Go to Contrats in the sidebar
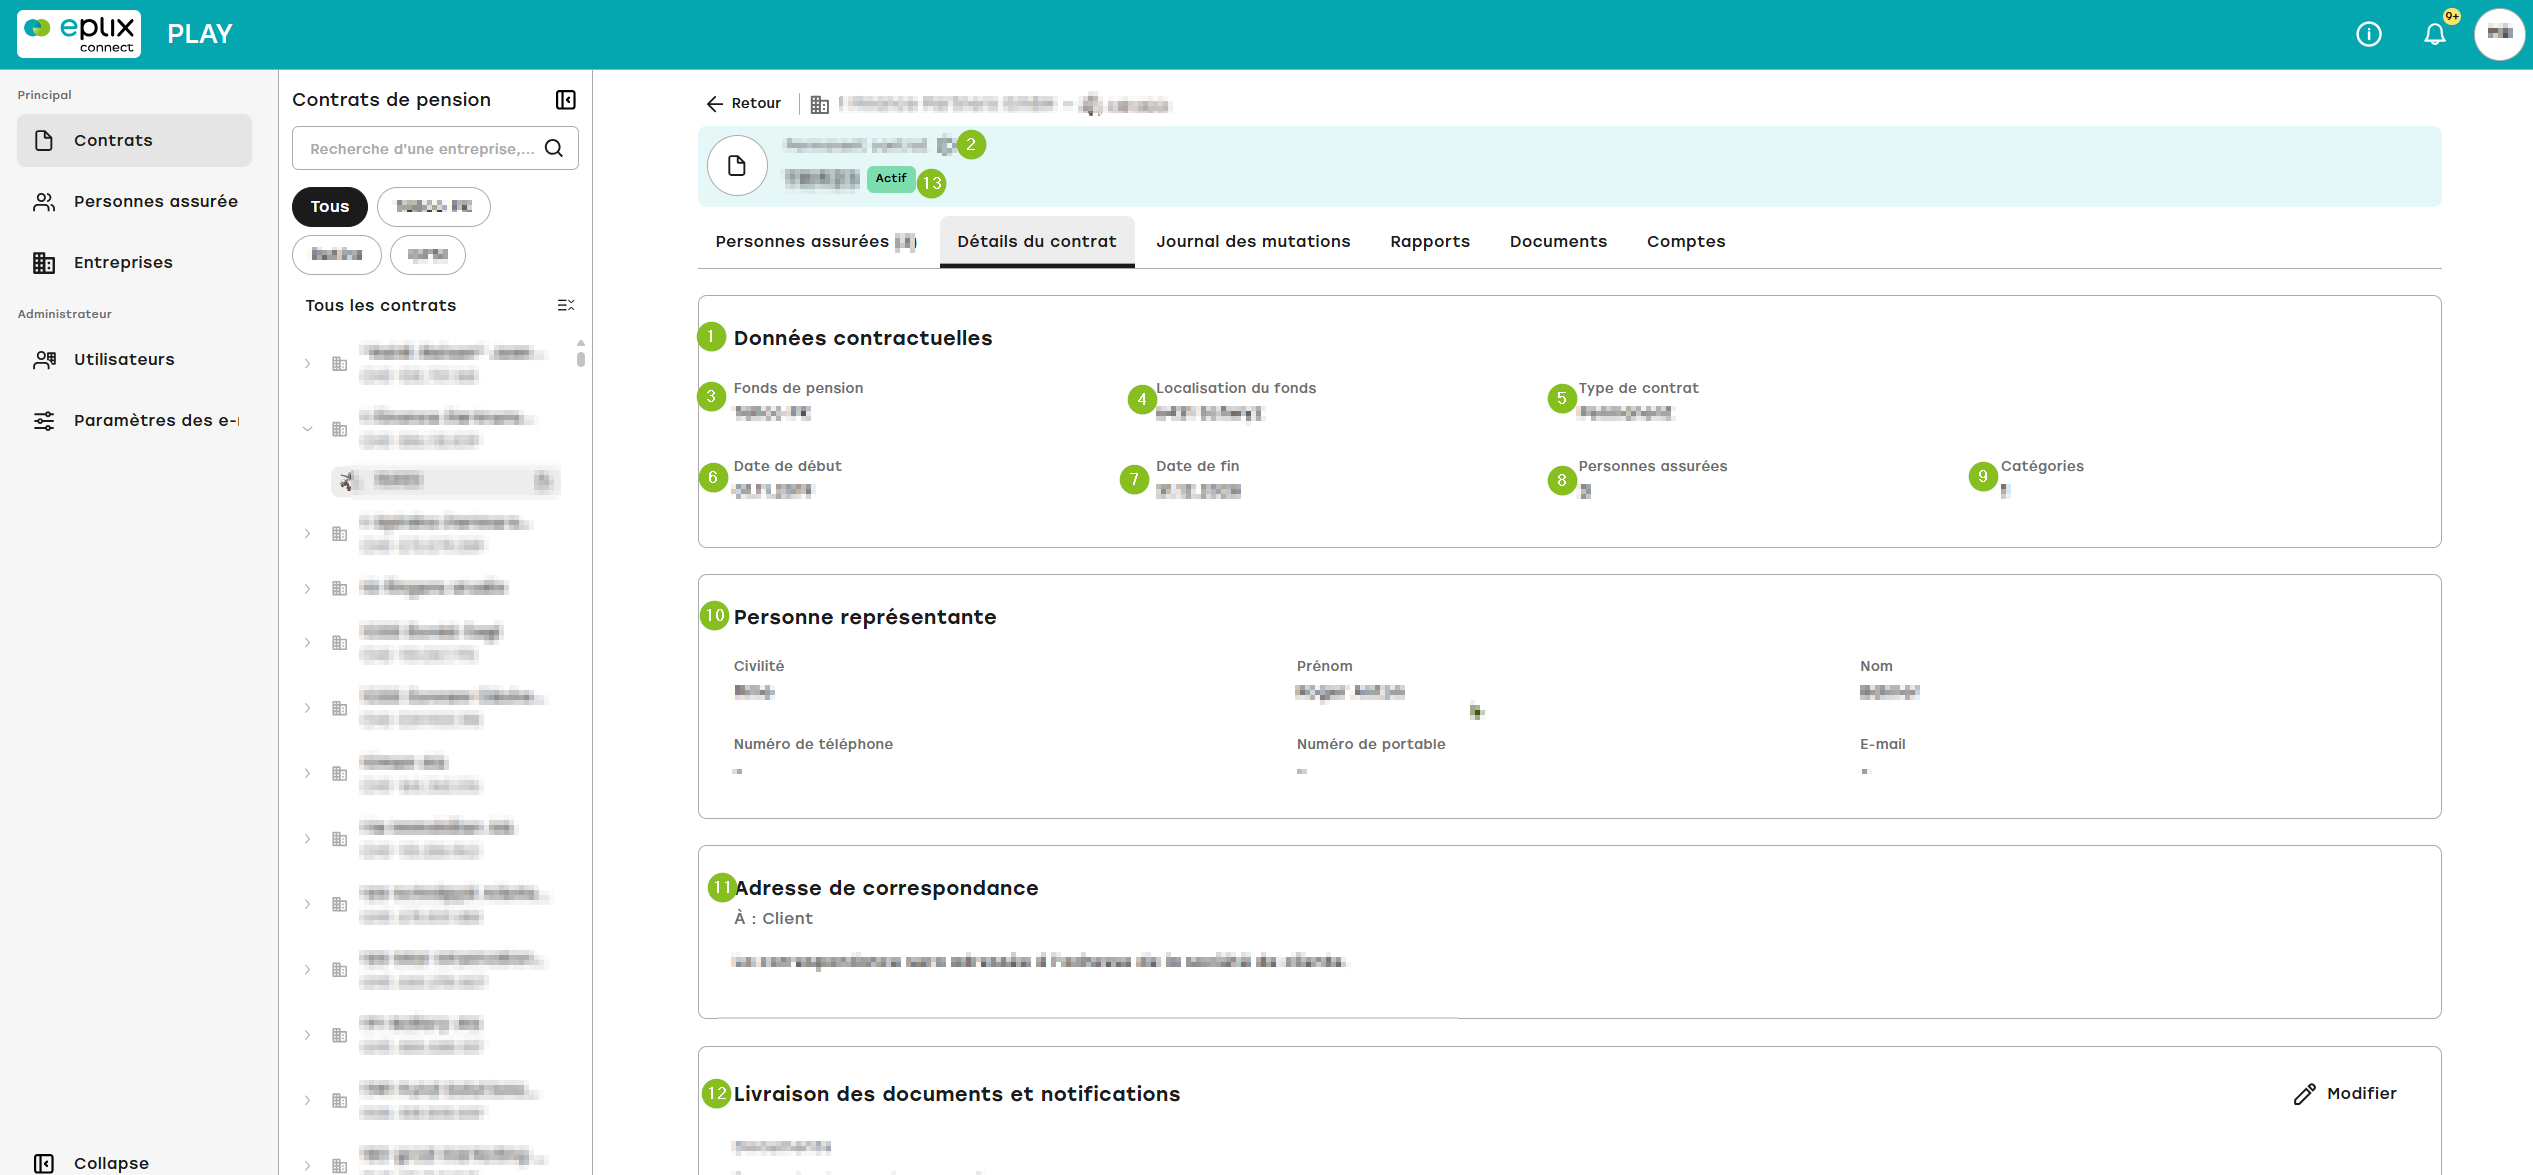 pyautogui.click(x=134, y=140)
